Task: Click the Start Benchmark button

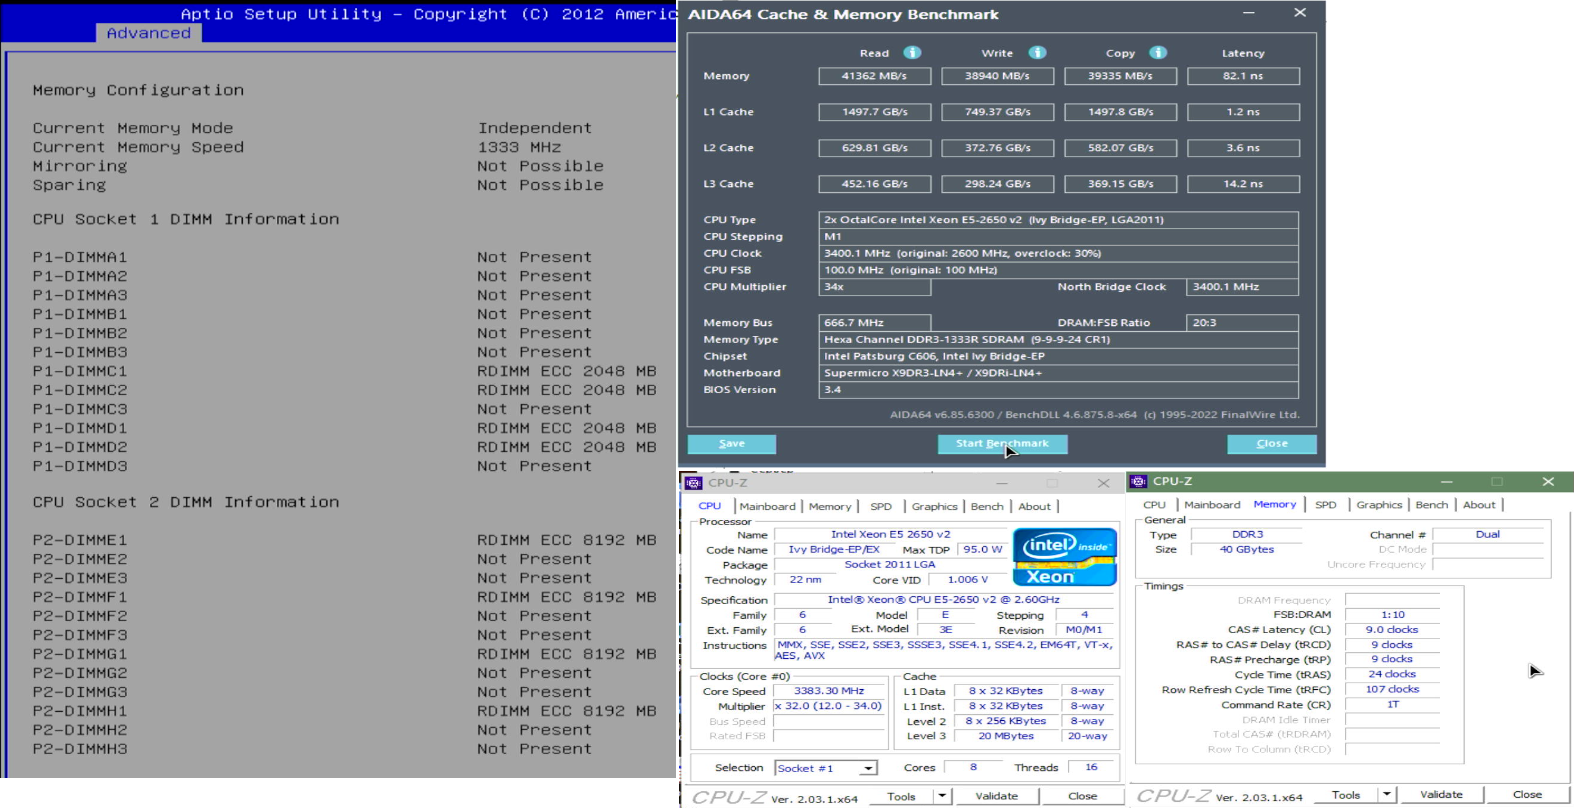Action: coord(1002,444)
